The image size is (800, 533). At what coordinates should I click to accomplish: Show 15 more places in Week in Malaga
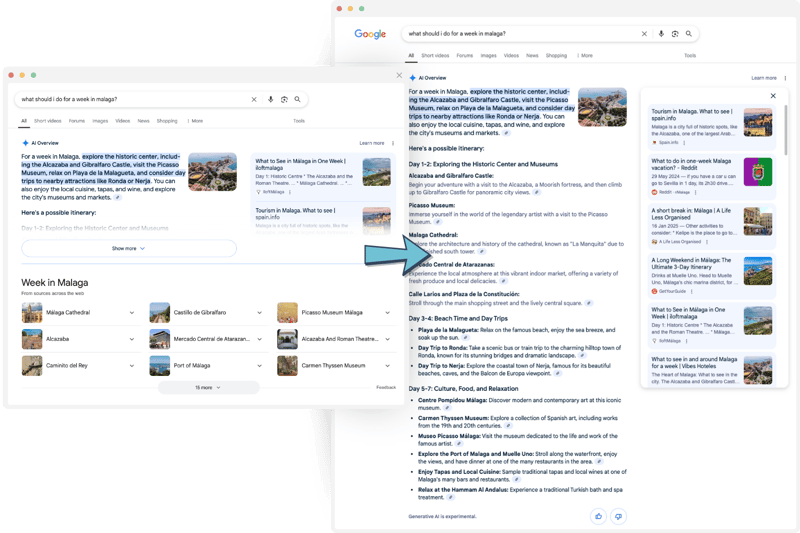click(x=208, y=388)
